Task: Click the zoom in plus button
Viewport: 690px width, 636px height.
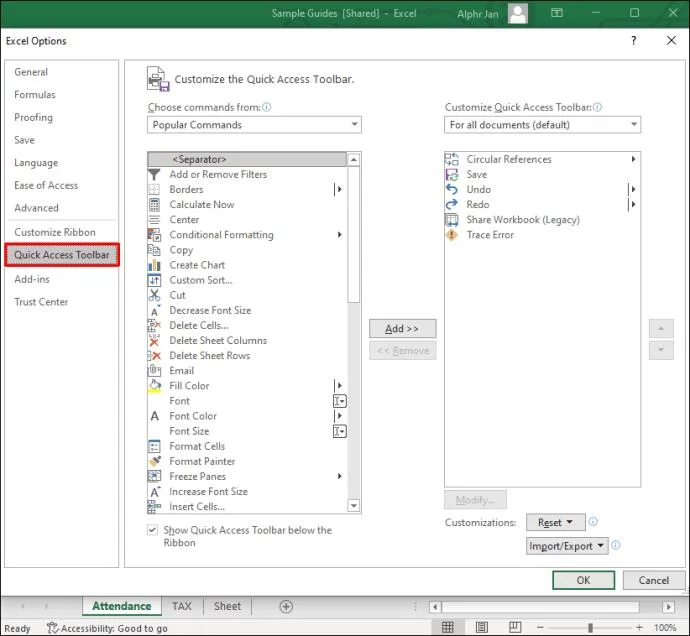Action: (x=639, y=628)
